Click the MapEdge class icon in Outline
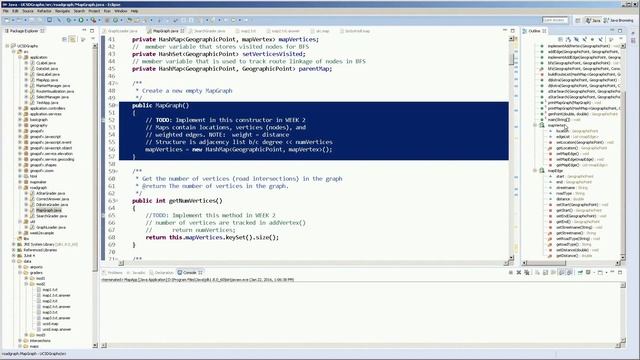640x360 pixels. tap(542, 171)
